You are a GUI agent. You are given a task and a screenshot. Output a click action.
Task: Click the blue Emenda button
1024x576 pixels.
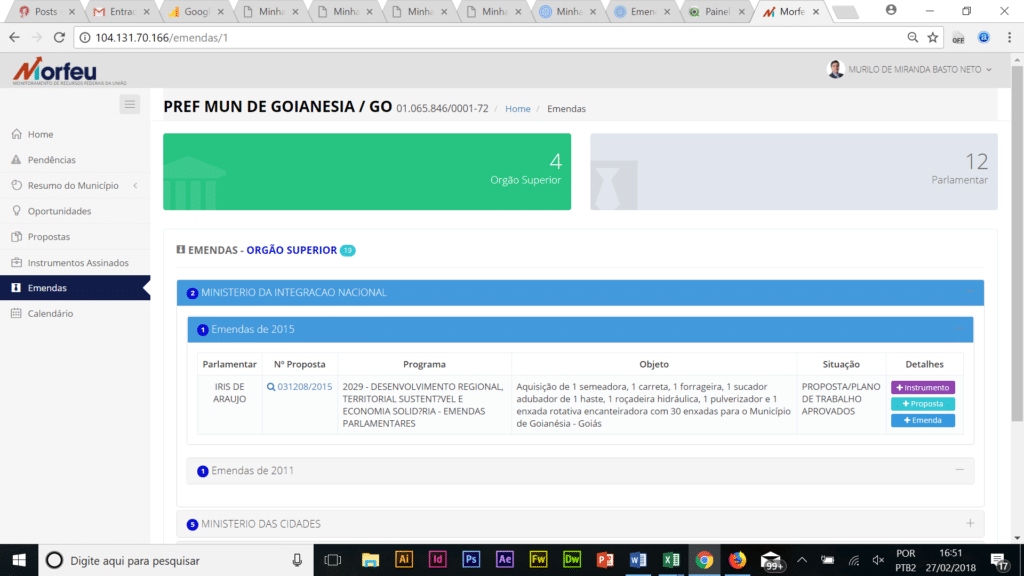tap(922, 421)
